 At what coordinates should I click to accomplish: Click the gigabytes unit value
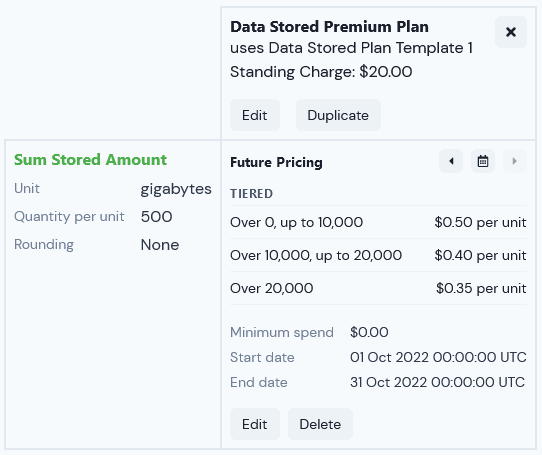tap(176, 189)
